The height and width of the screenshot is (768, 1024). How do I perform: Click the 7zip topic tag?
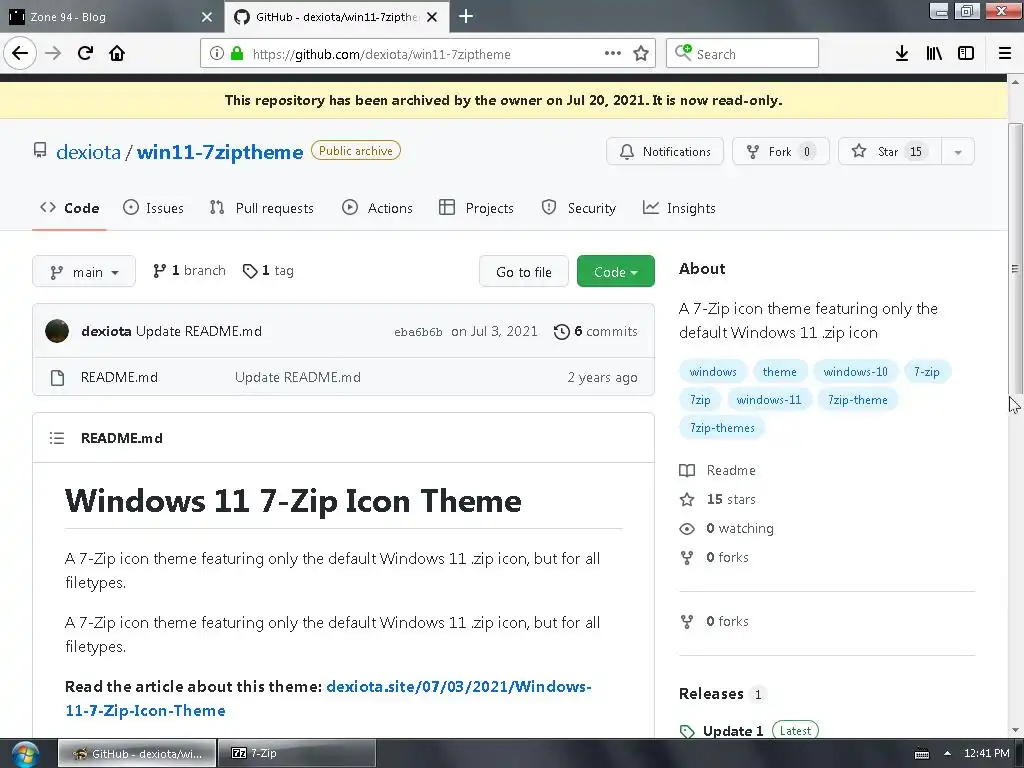700,400
